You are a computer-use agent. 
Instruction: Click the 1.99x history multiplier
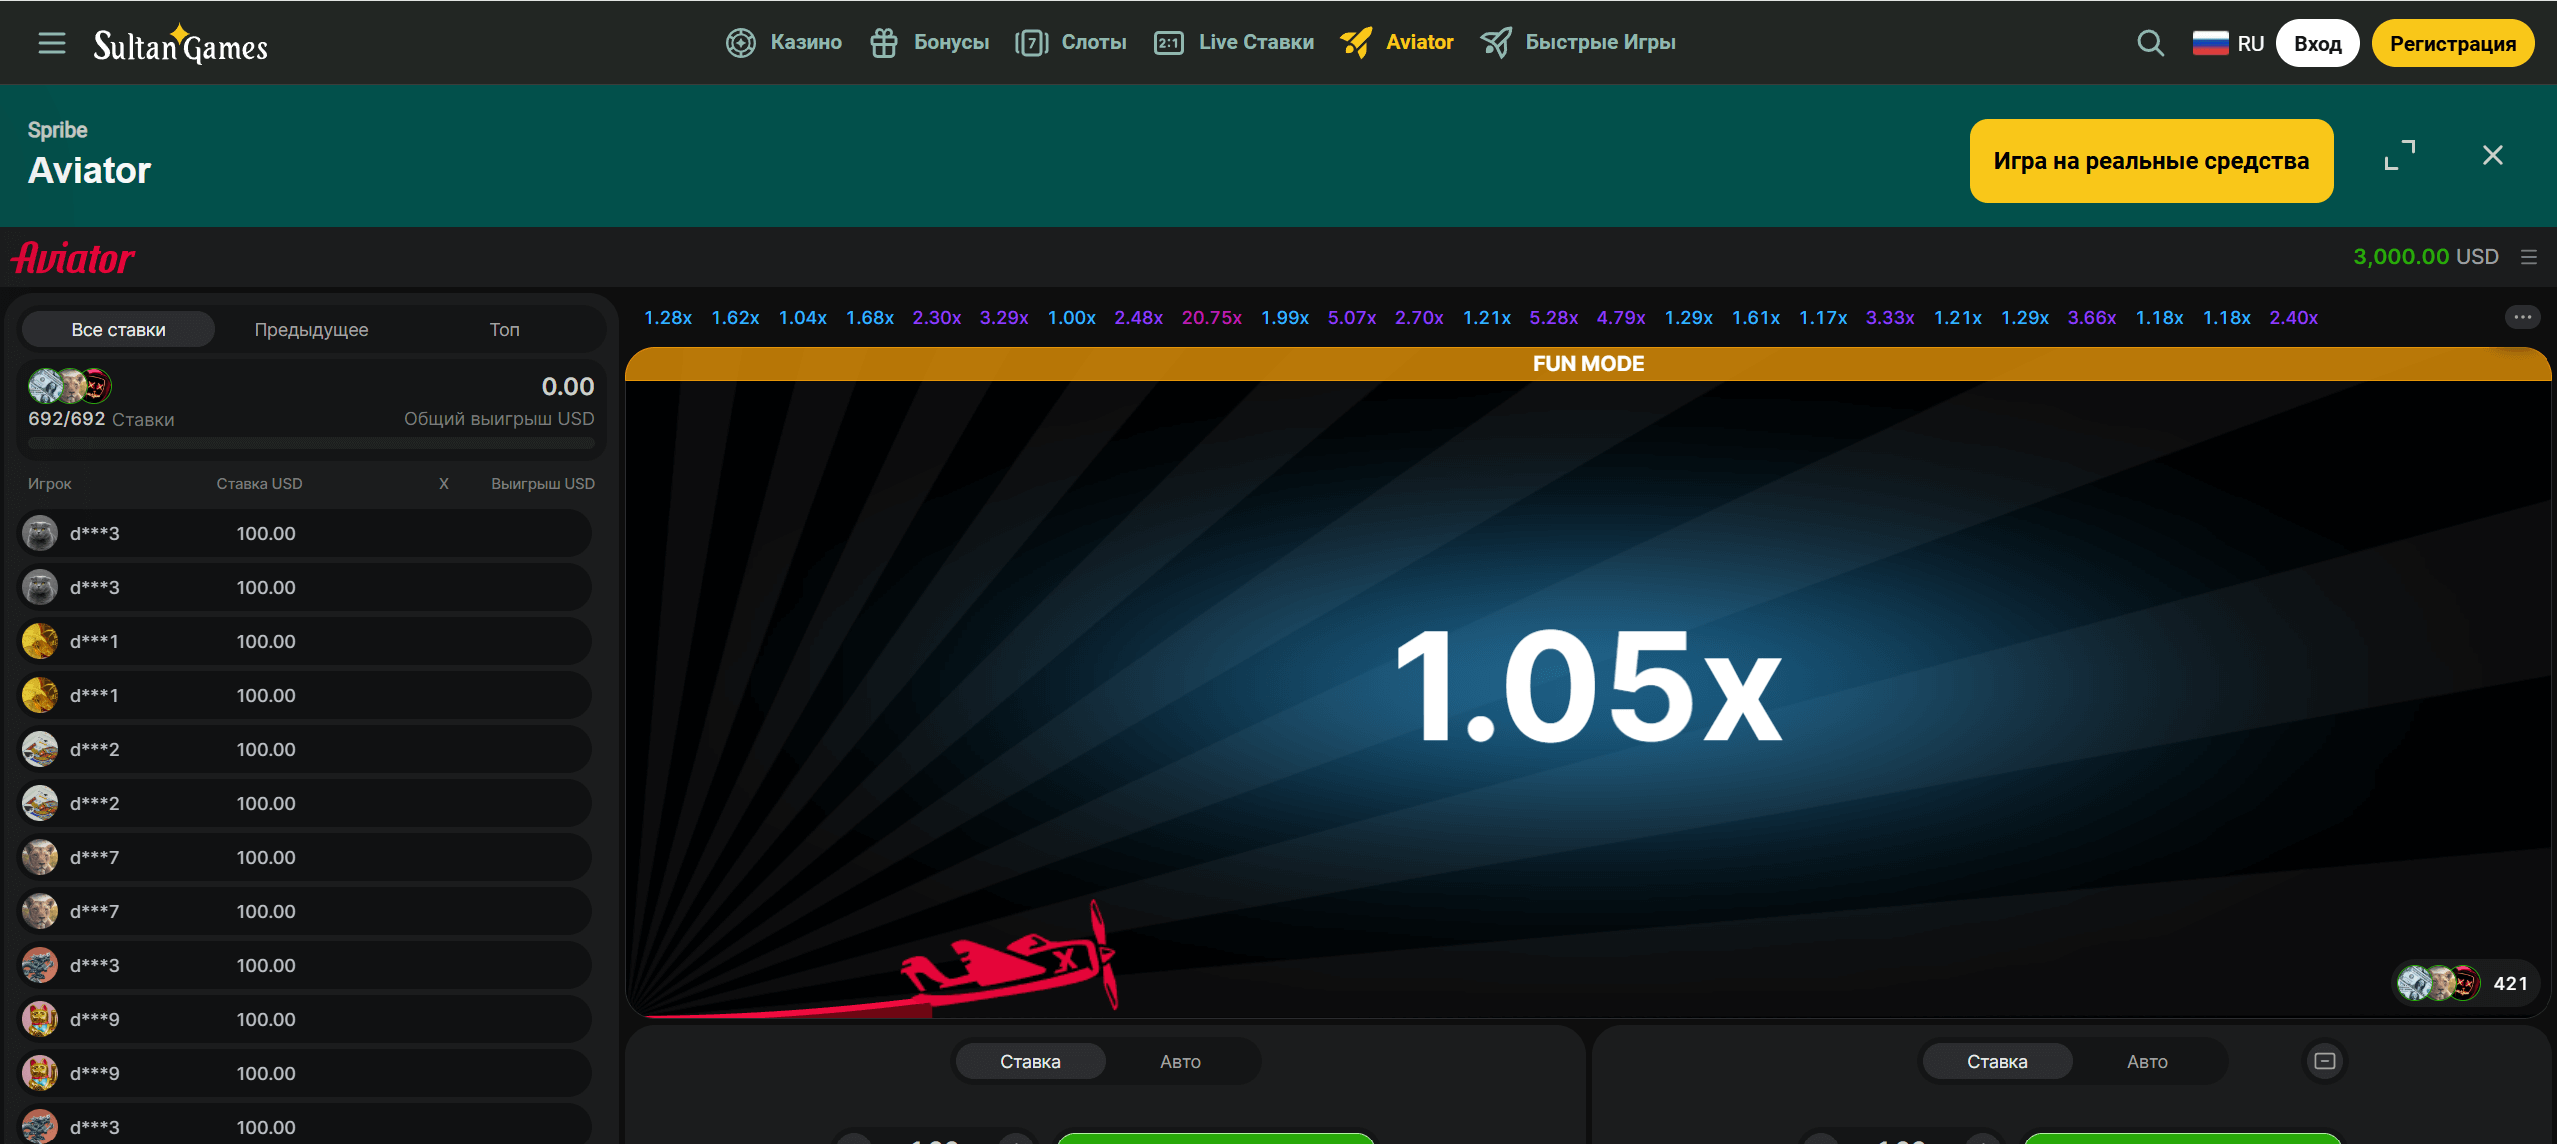(1285, 318)
